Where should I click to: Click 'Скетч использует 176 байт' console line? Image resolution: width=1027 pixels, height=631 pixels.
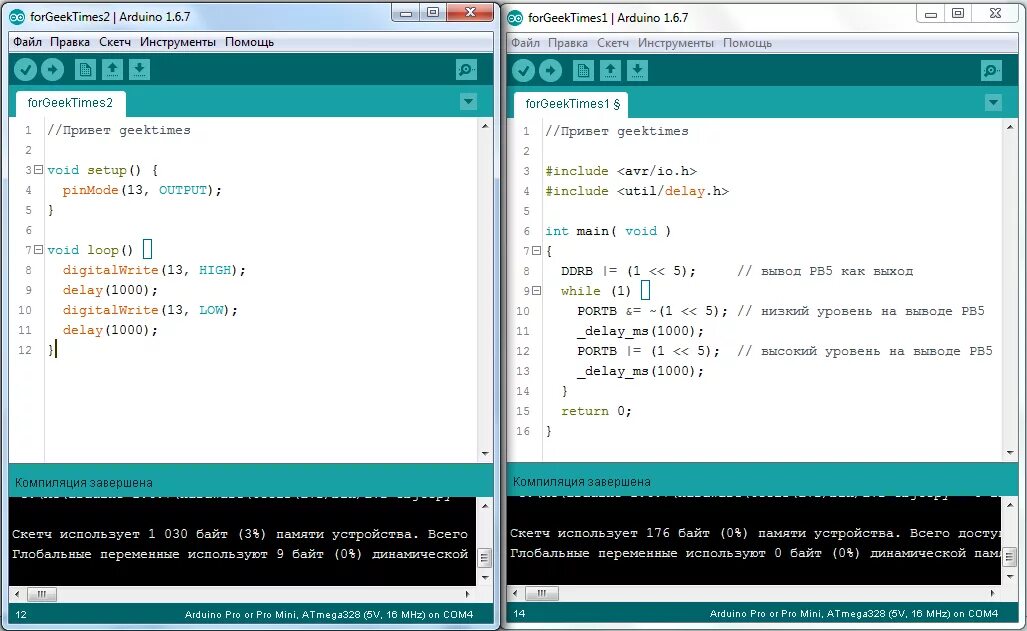click(755, 533)
